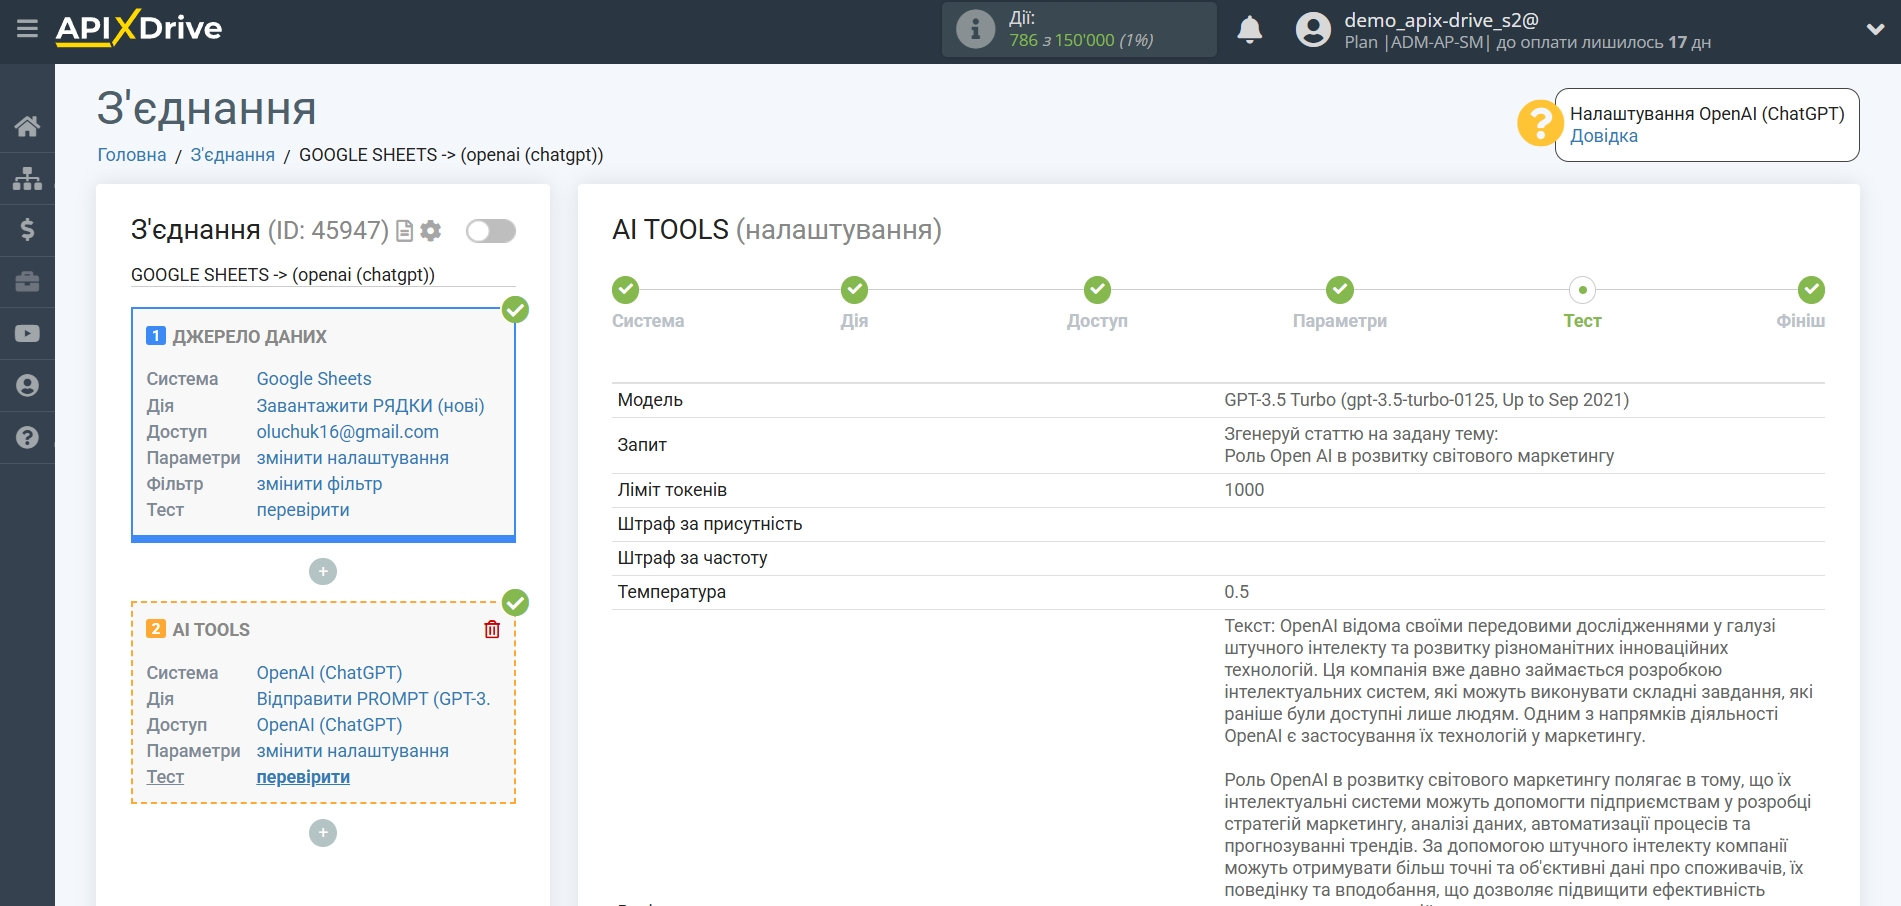The width and height of the screenshot is (1901, 906).
Task: Open the connection settings gear icon
Action: [x=431, y=231]
